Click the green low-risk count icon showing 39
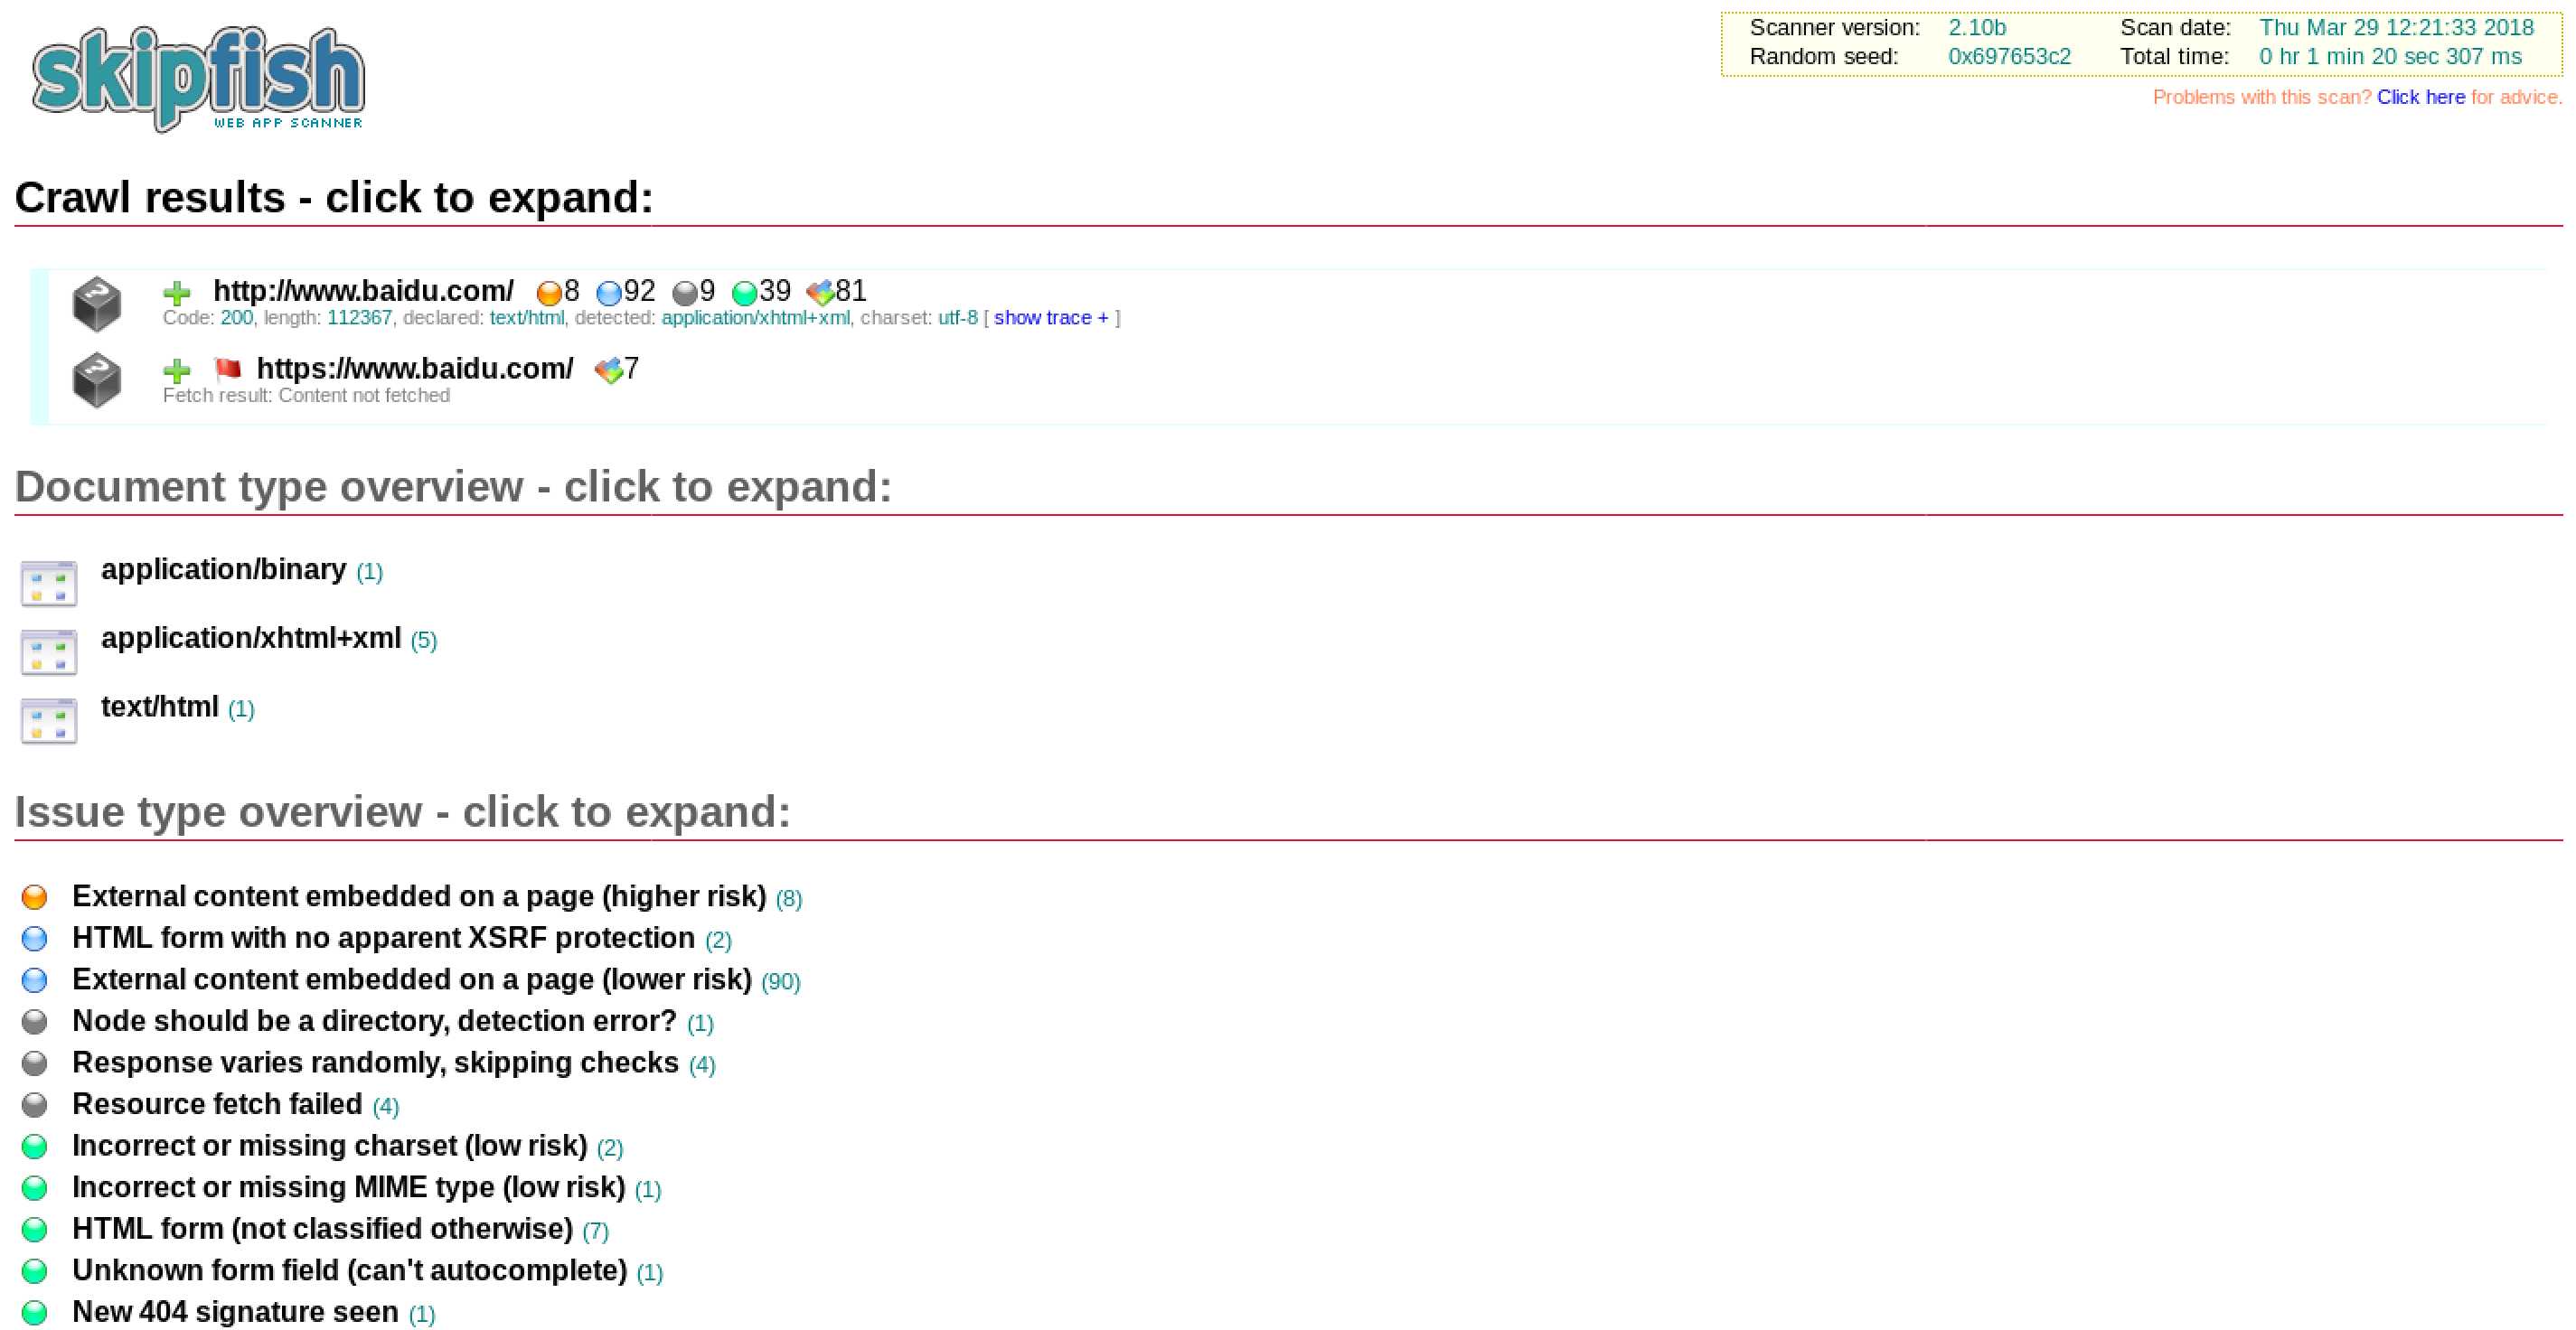Image resolution: width=2576 pixels, height=1330 pixels. tap(744, 293)
